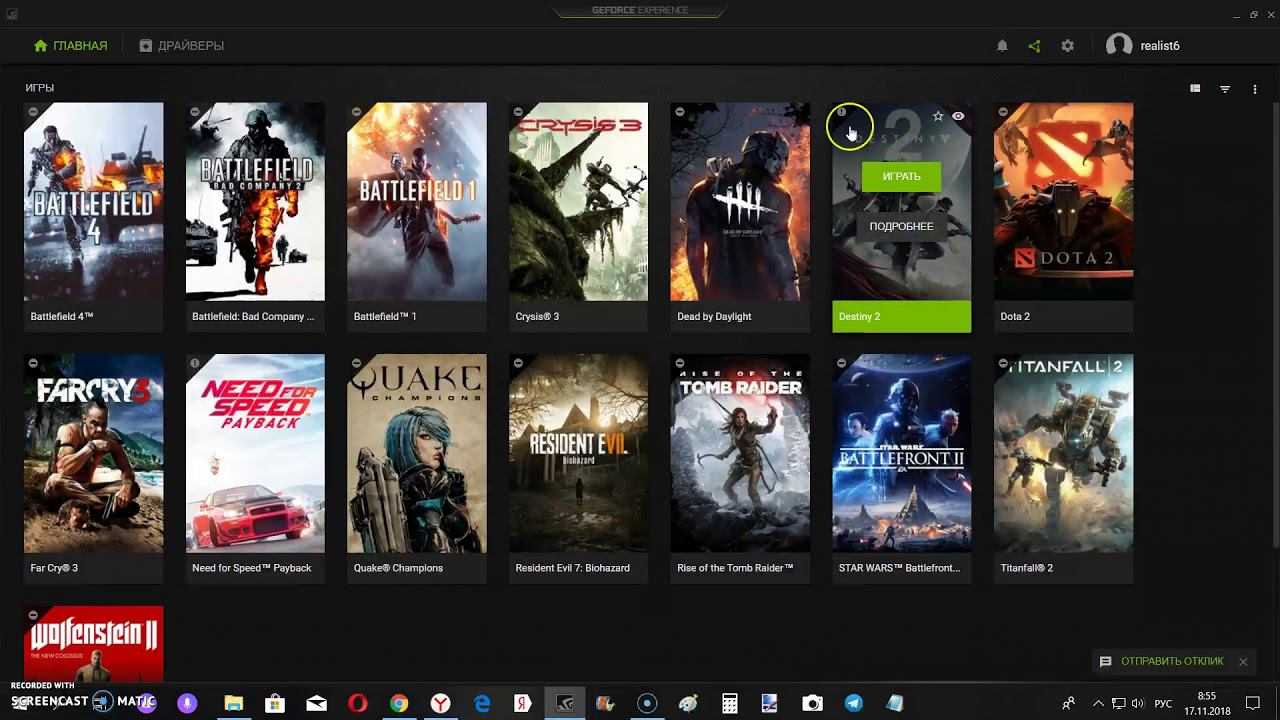Click the green share icon
The image size is (1280, 720).
(x=1034, y=46)
